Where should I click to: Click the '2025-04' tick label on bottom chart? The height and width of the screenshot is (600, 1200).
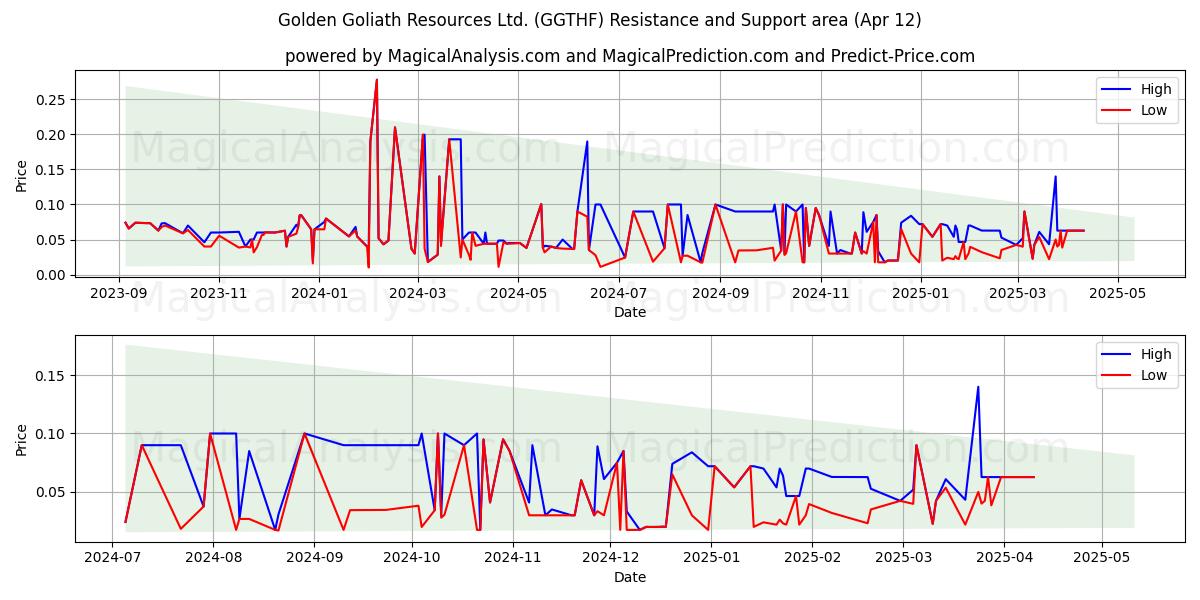(x=1002, y=558)
